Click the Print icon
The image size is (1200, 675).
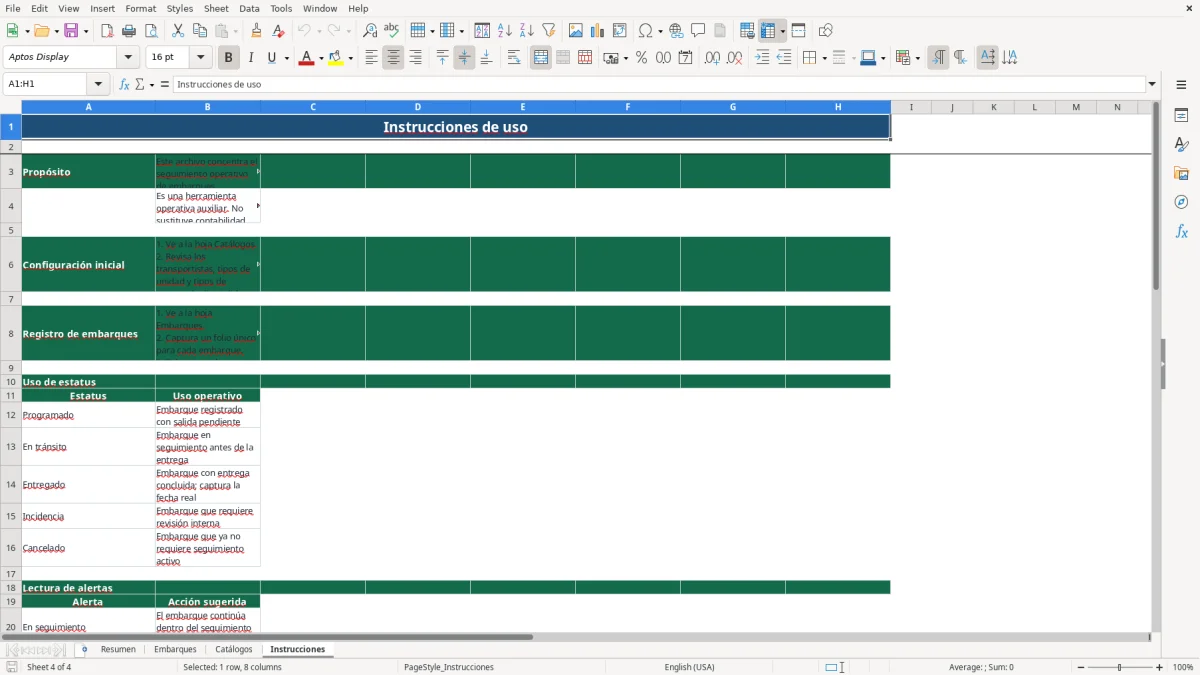pyautogui.click(x=129, y=31)
